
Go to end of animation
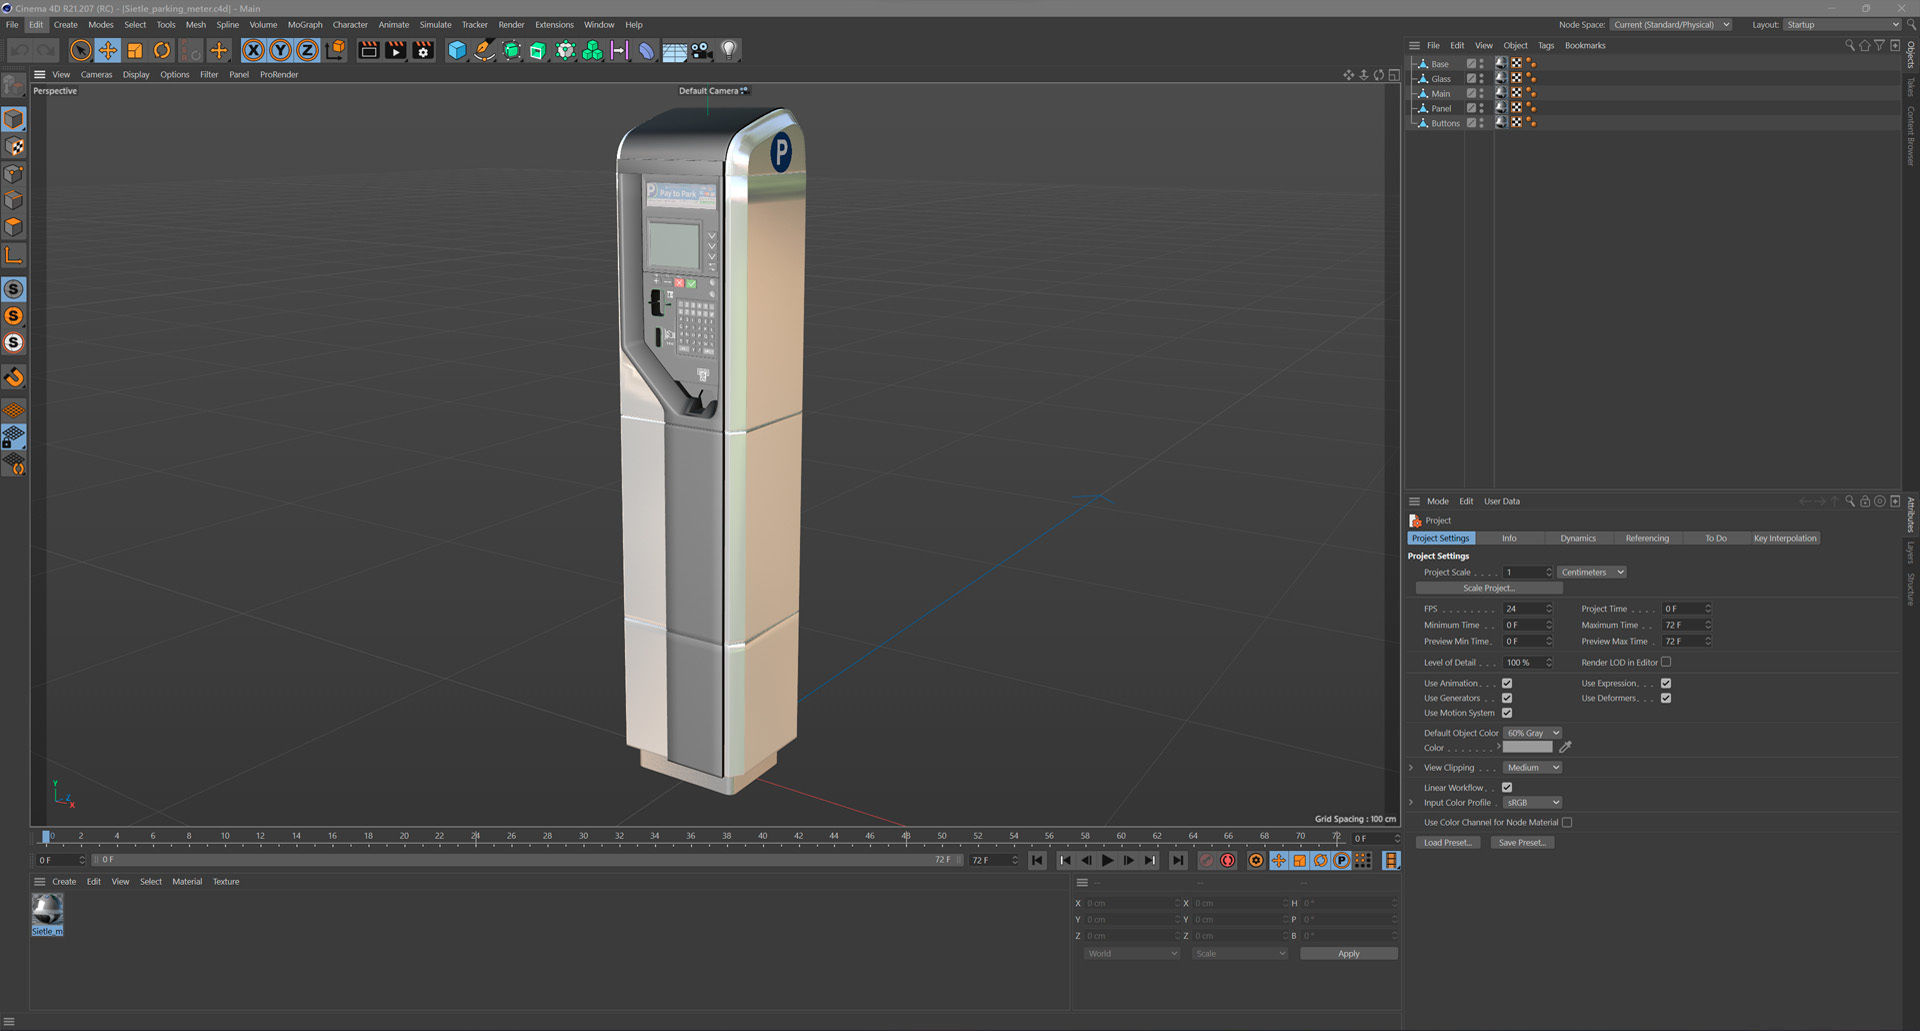(1178, 860)
